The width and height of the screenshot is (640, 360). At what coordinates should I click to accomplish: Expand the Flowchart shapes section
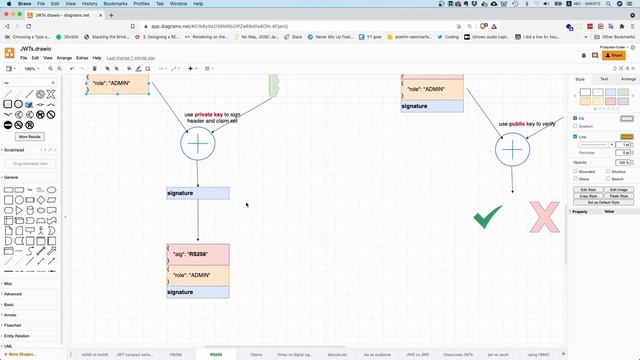click(x=12, y=325)
